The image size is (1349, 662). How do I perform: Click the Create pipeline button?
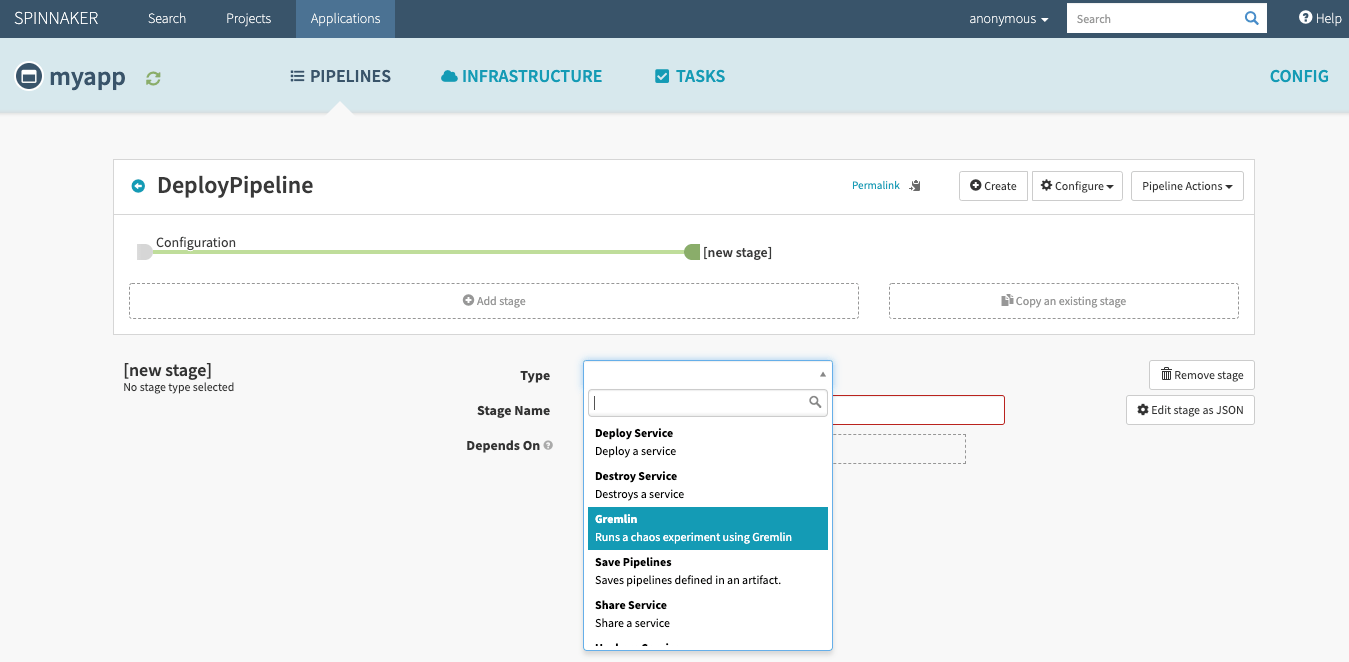click(x=993, y=186)
